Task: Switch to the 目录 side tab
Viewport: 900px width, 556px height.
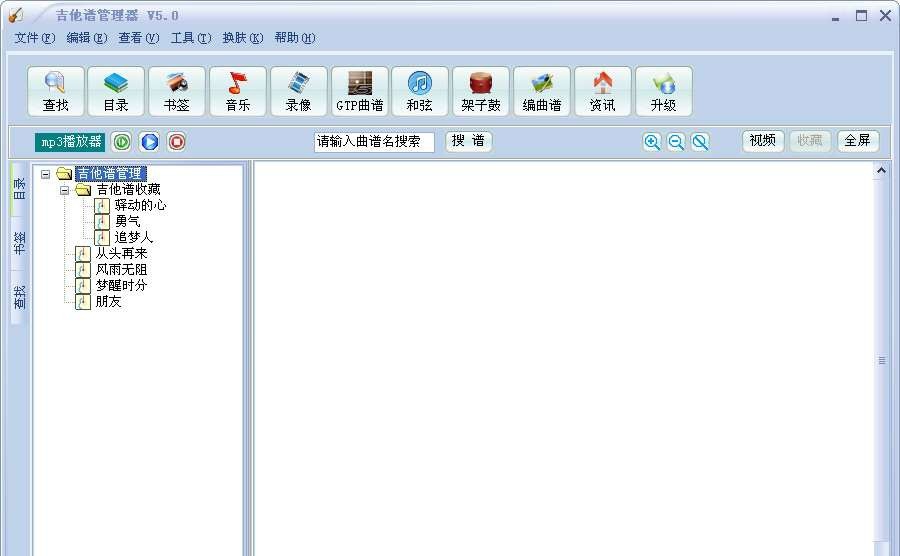Action: tap(19, 189)
